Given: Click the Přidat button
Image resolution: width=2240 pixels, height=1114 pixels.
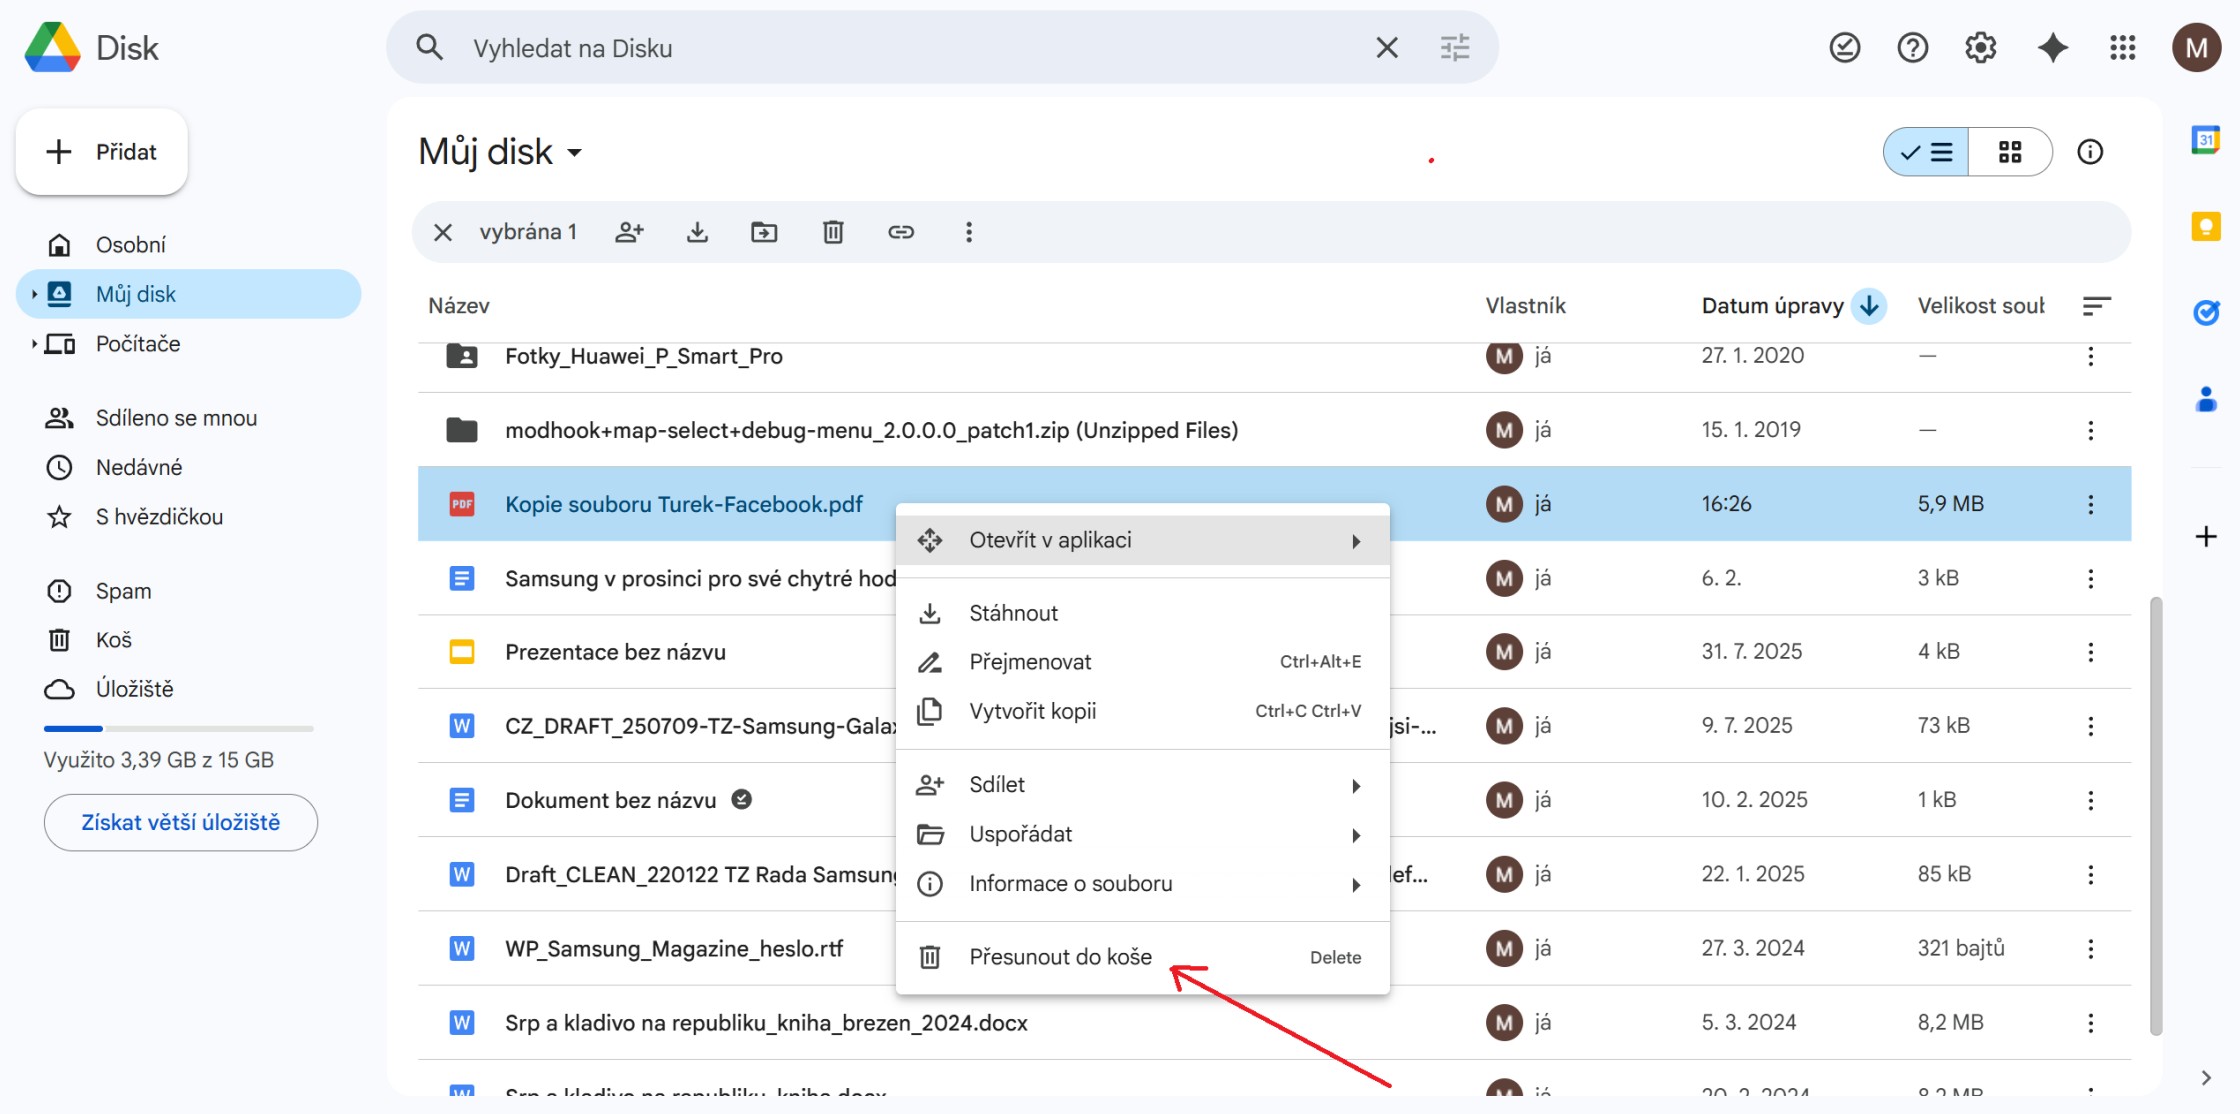Looking at the screenshot, I should [102, 152].
